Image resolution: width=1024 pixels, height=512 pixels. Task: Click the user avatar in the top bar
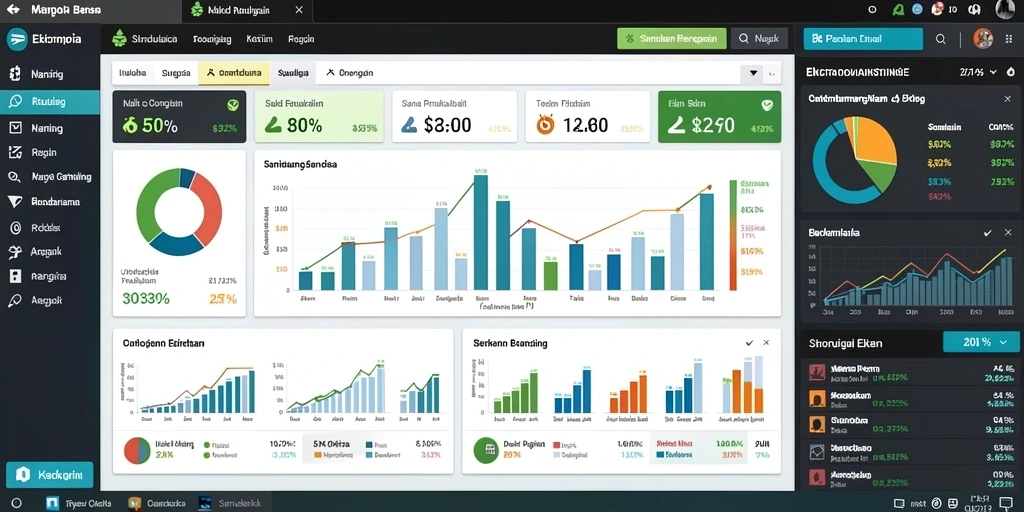point(983,39)
